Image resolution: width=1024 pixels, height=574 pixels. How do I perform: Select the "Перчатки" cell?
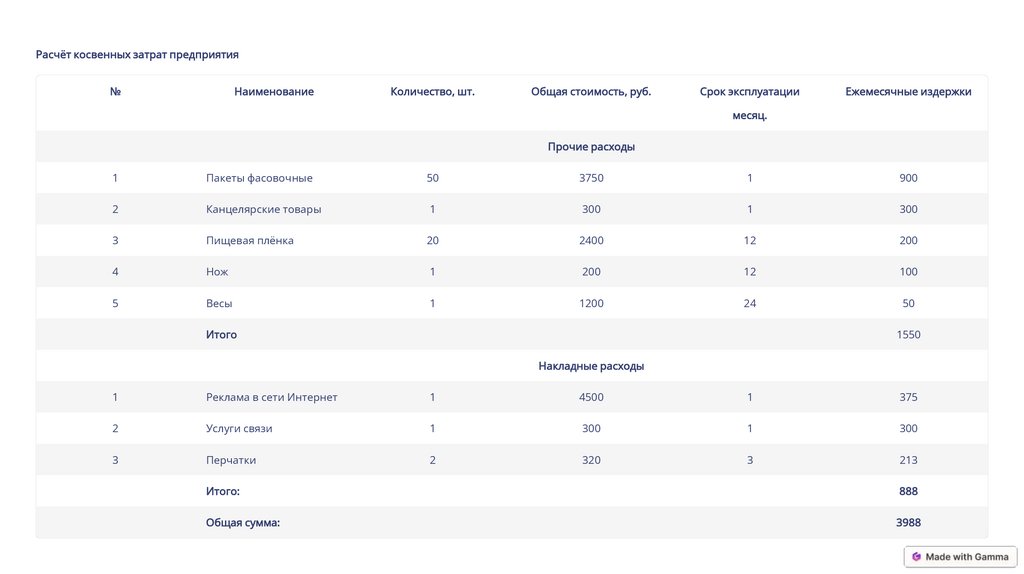point(231,460)
